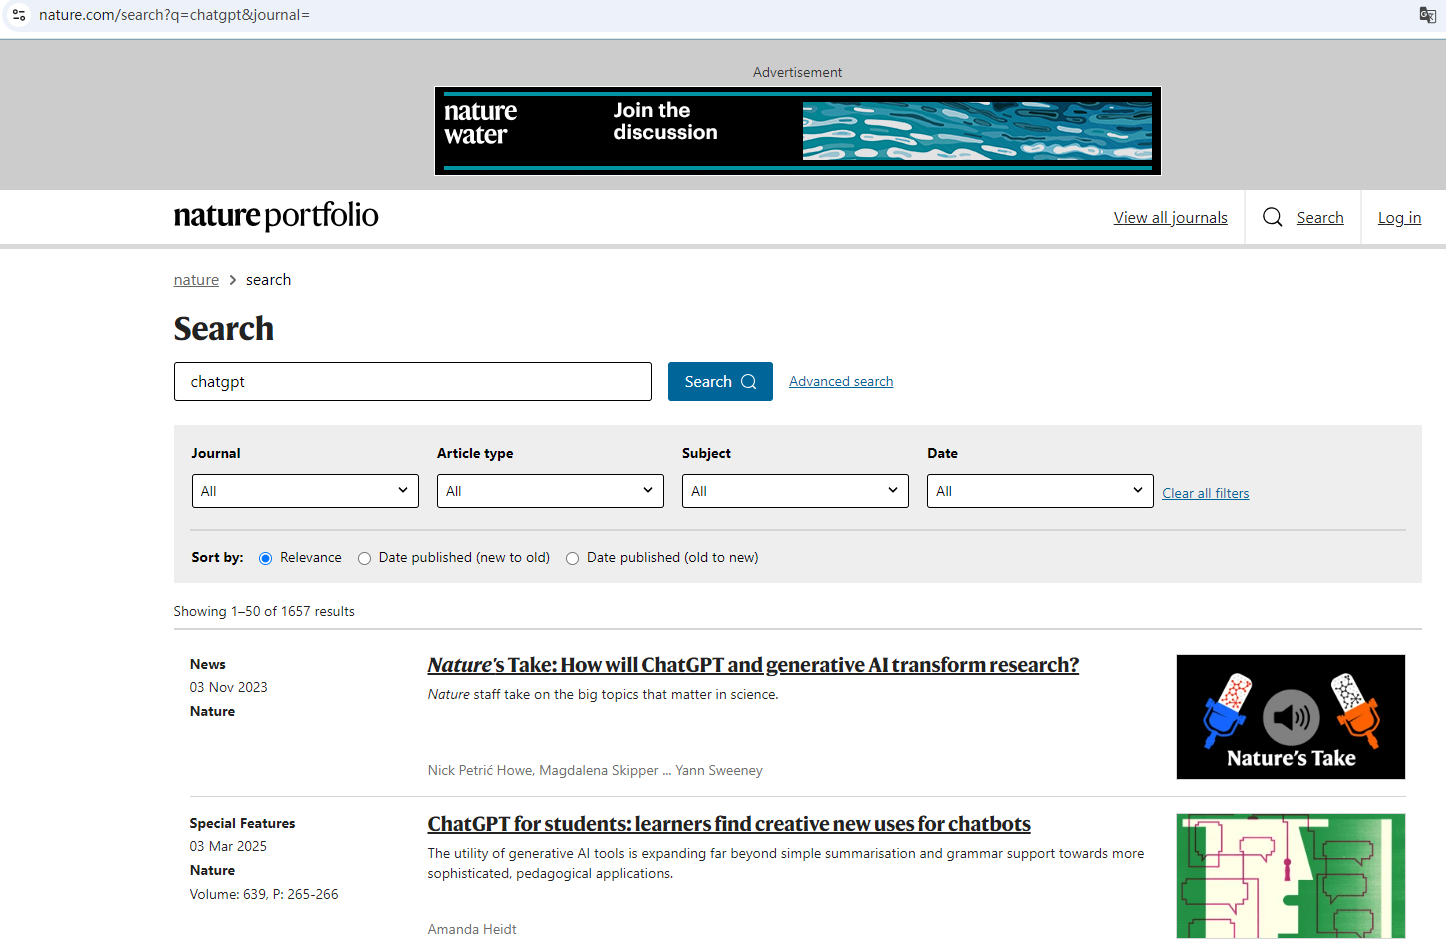Open the Nature Water advertisement banner
1446x949 pixels.
[798, 131]
